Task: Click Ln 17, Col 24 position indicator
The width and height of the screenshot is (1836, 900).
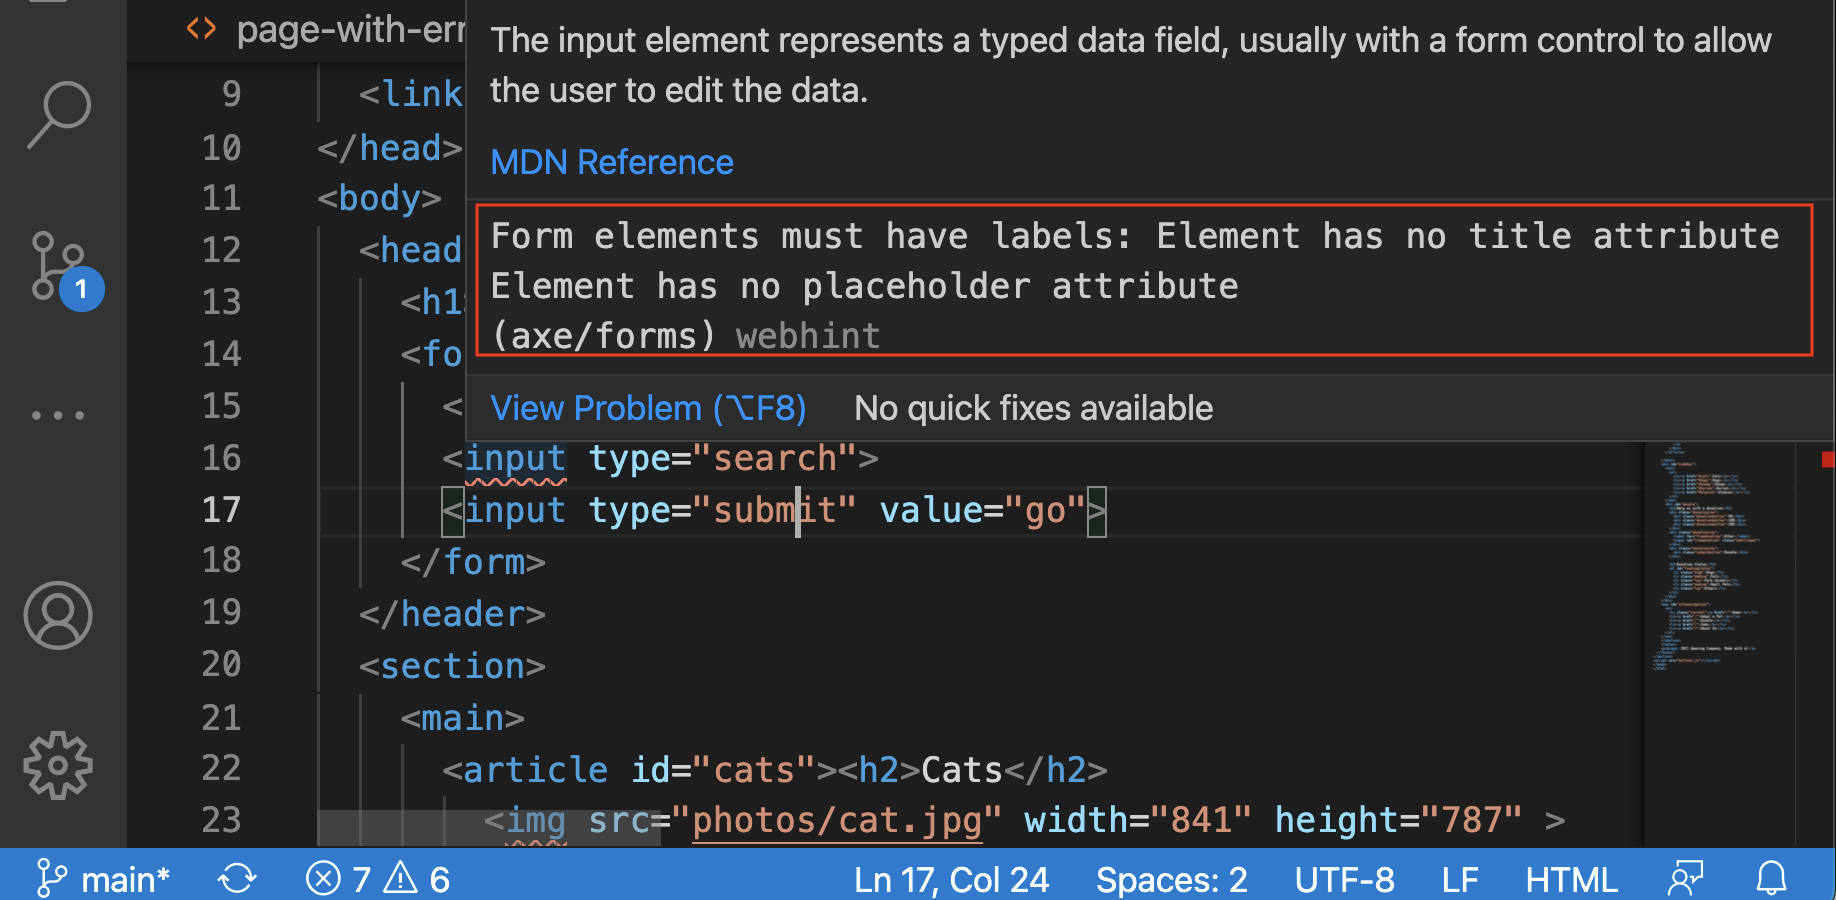Action: point(951,879)
